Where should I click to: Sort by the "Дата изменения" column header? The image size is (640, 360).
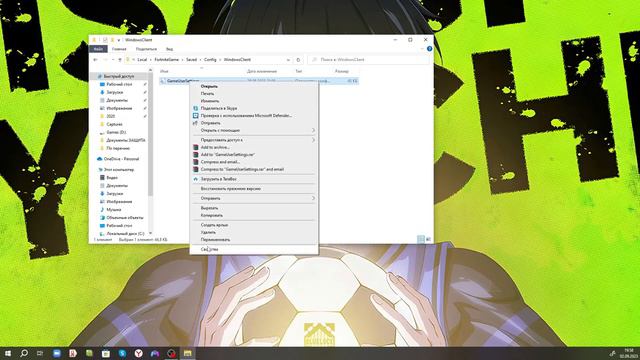point(261,71)
